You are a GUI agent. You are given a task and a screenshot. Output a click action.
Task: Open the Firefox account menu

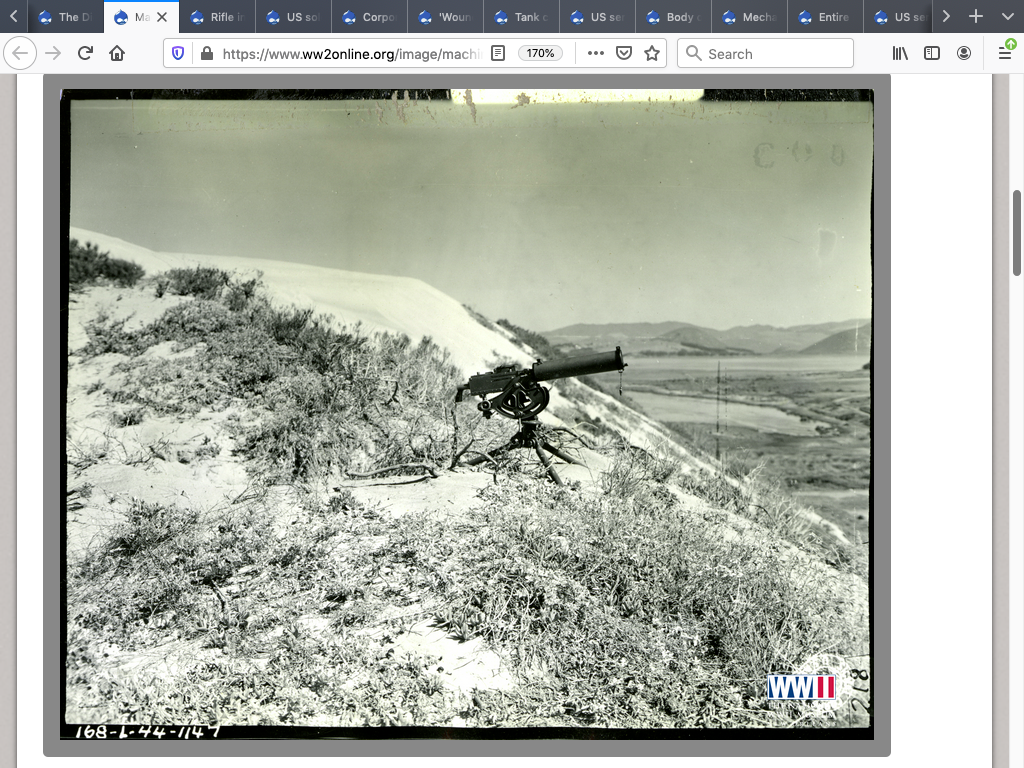(964, 54)
